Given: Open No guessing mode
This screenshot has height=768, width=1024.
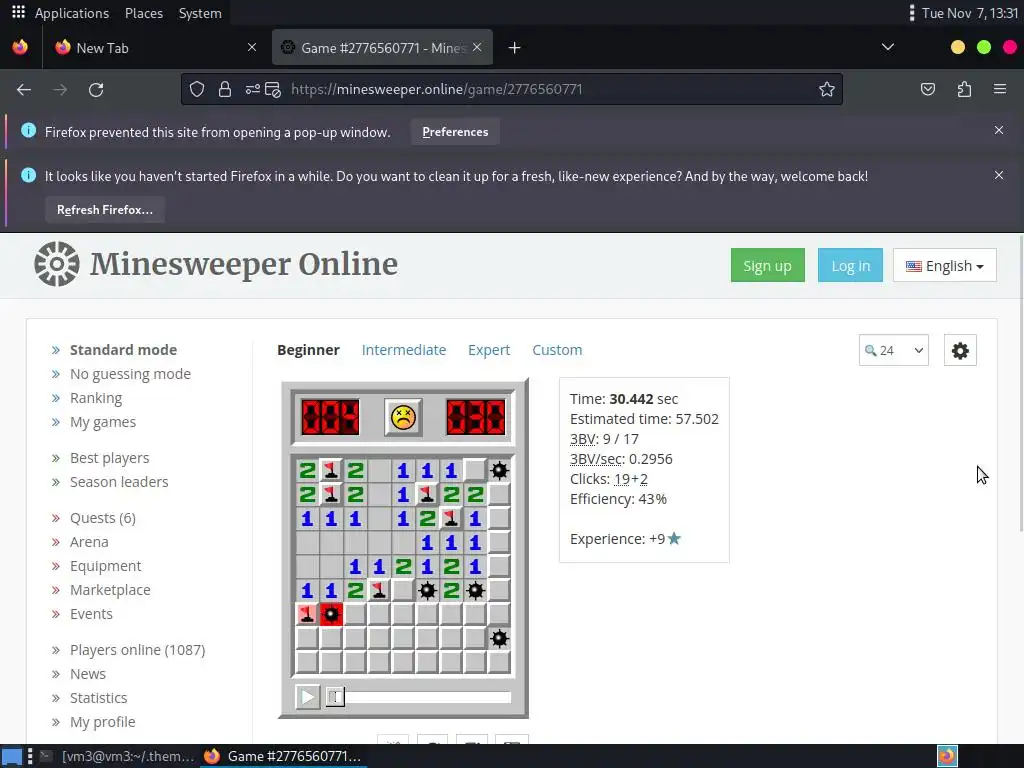Looking at the screenshot, I should (x=130, y=374).
